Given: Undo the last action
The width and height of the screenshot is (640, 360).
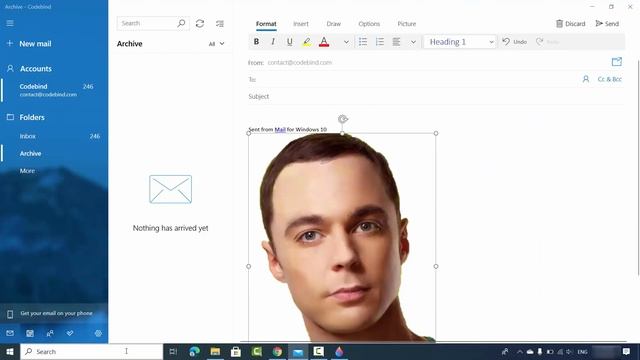Looking at the screenshot, I should [514, 42].
